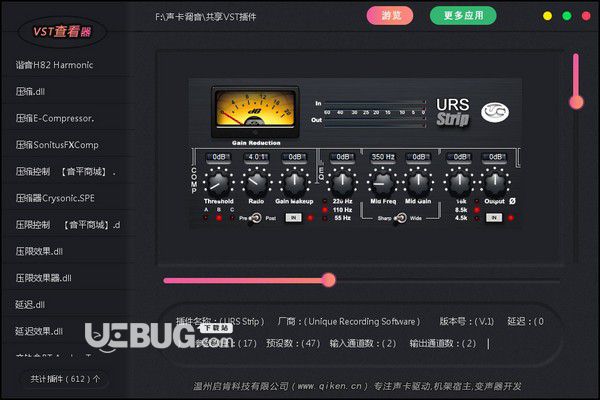Select the 谐音H82 Harmonic plugin

pos(54,65)
